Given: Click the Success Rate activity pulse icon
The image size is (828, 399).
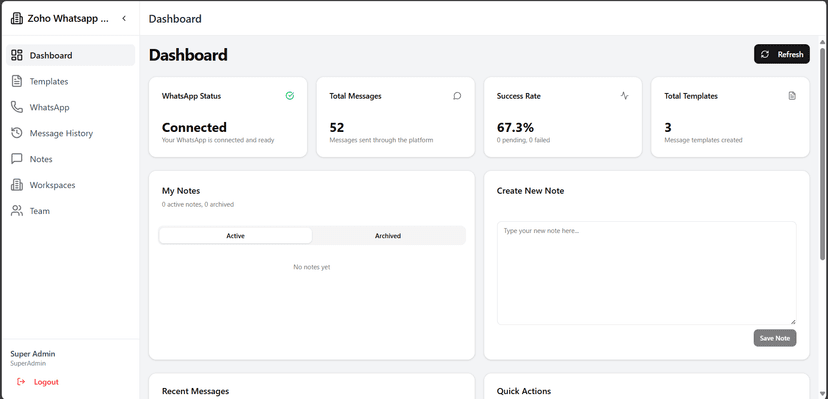Looking at the screenshot, I should [x=625, y=96].
